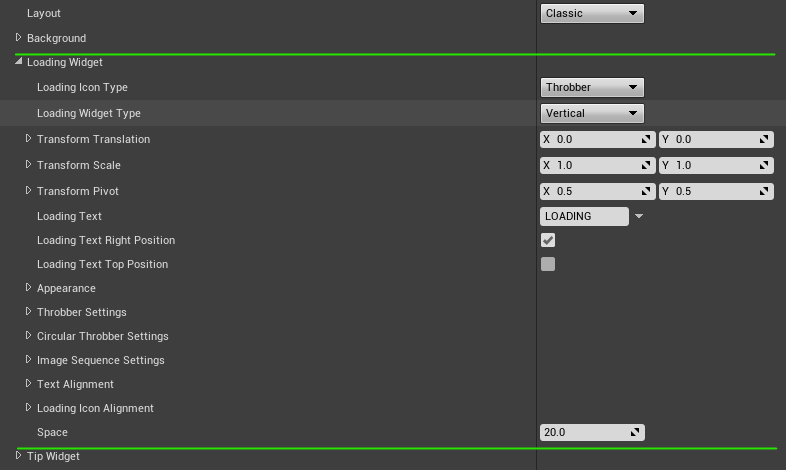Enable the Loading Text Top Position checkbox
Image resolution: width=786 pixels, height=470 pixels.
[548, 264]
